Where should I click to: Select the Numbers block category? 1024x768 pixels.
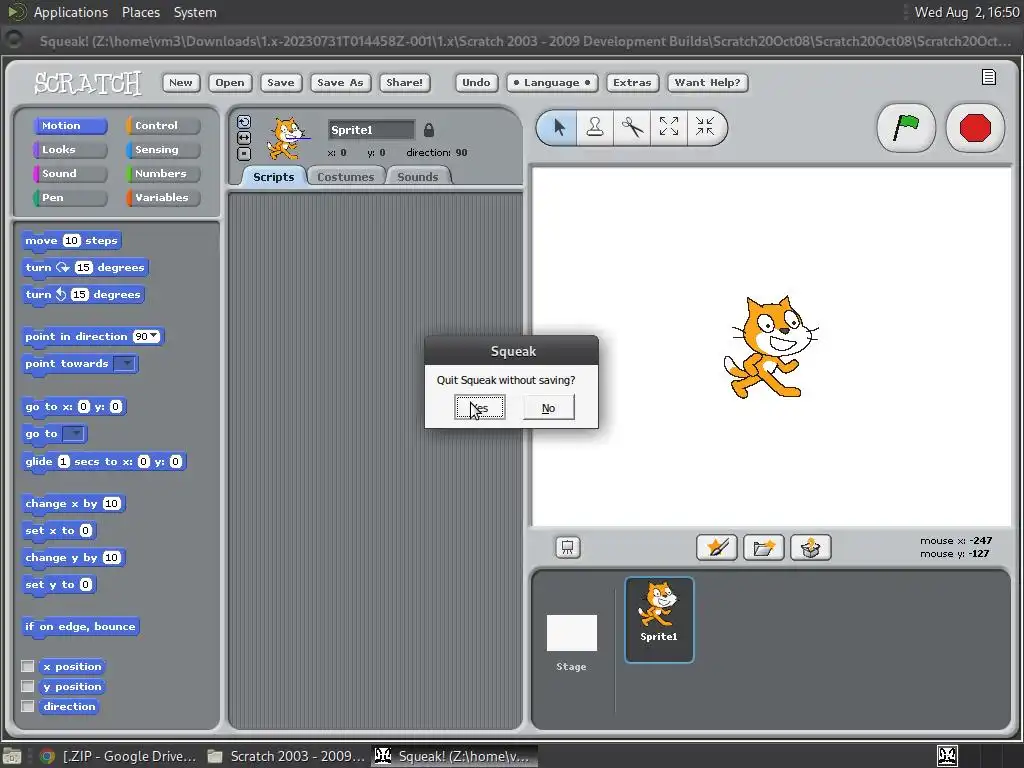[163, 174]
